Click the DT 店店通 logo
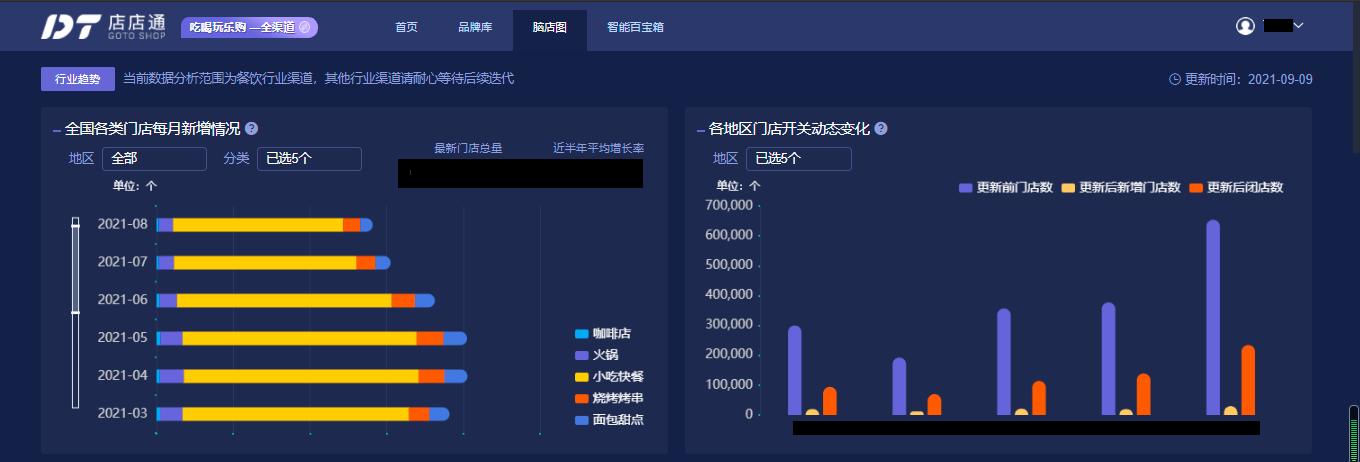The height and width of the screenshot is (462, 1360). click(x=105, y=26)
